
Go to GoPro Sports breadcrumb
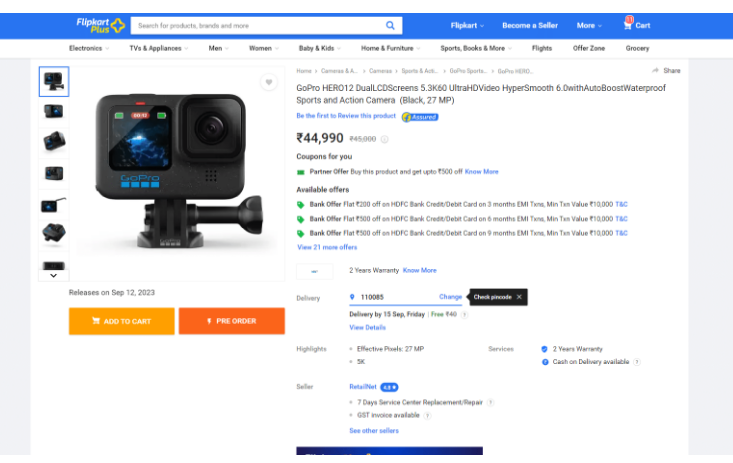click(468, 71)
